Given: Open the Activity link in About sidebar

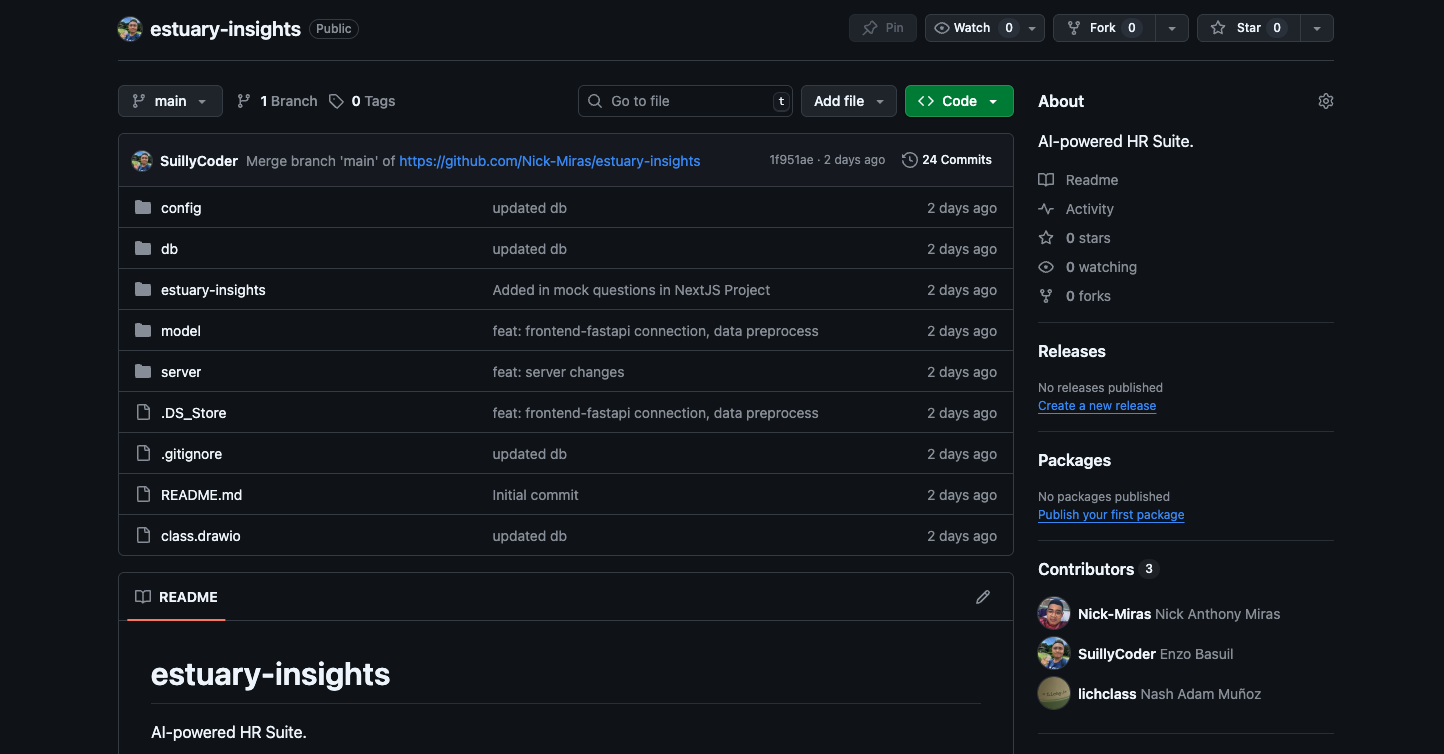Looking at the screenshot, I should point(1090,209).
